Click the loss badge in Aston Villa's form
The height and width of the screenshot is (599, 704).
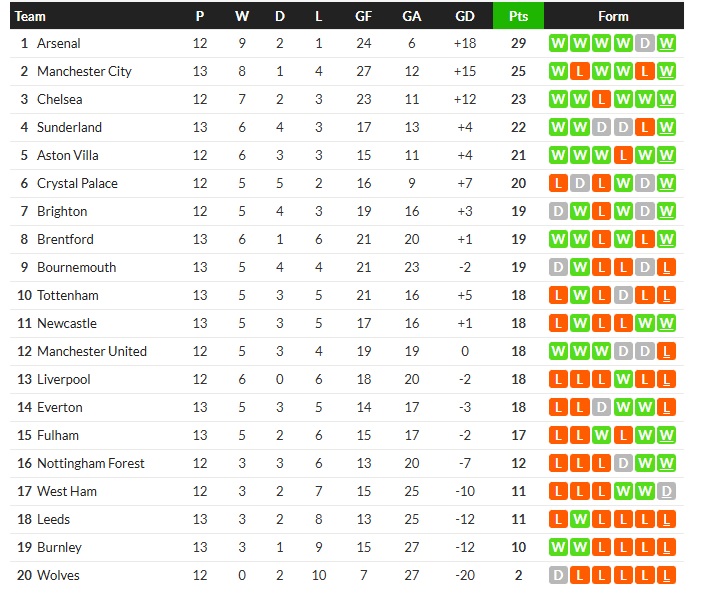point(623,155)
